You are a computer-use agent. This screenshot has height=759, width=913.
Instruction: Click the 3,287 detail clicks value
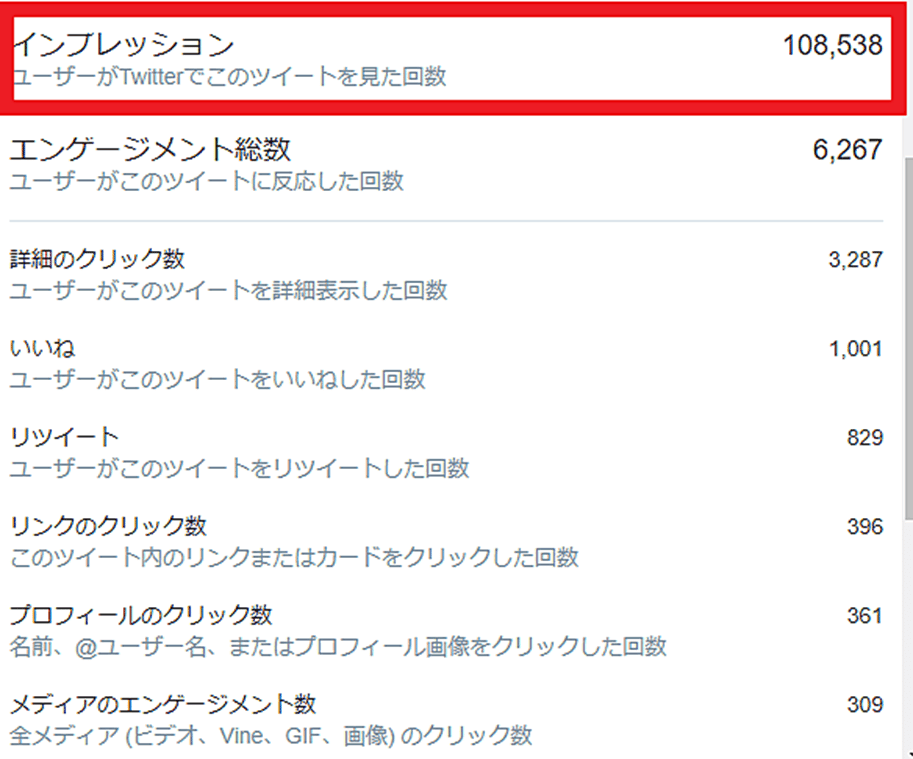click(x=855, y=260)
